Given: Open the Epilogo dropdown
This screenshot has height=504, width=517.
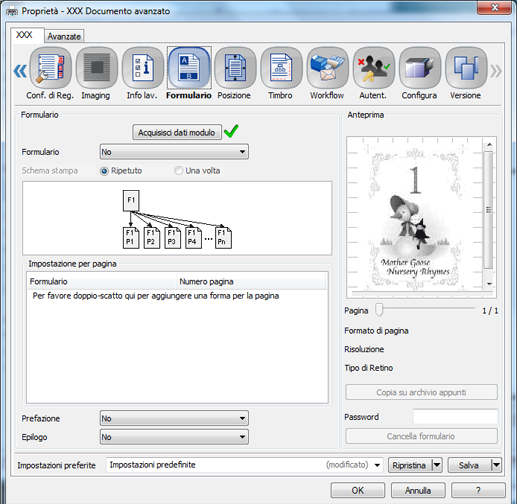Looking at the screenshot, I should click(x=174, y=437).
